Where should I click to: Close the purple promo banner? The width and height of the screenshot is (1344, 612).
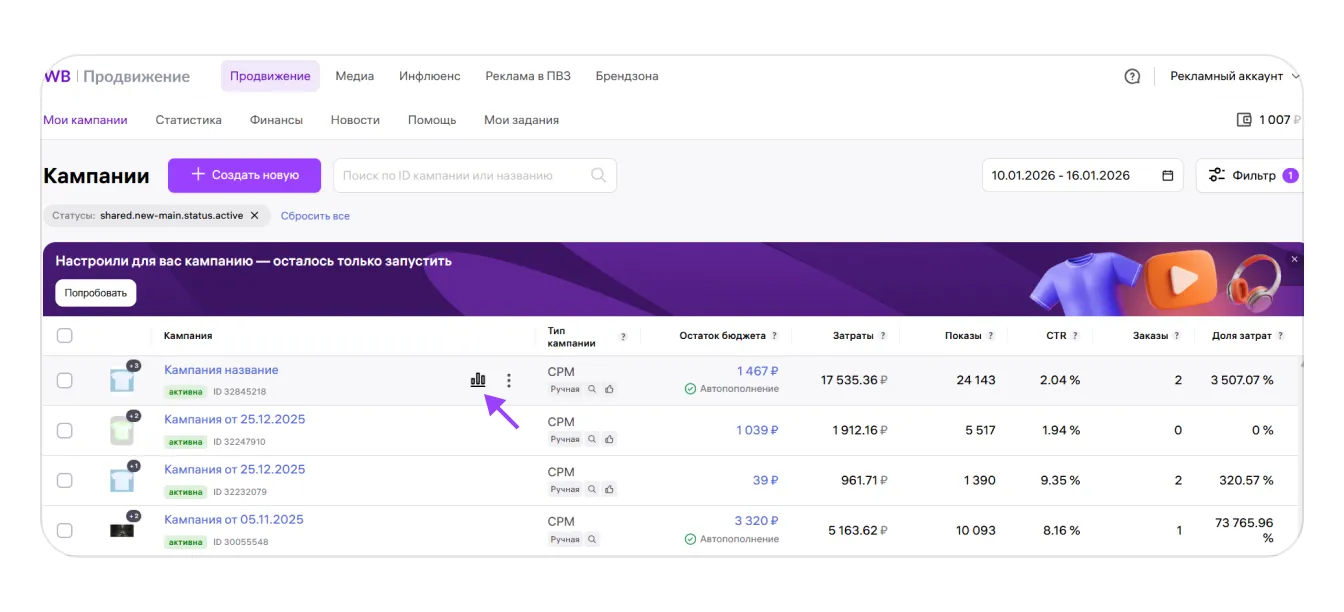click(1294, 259)
